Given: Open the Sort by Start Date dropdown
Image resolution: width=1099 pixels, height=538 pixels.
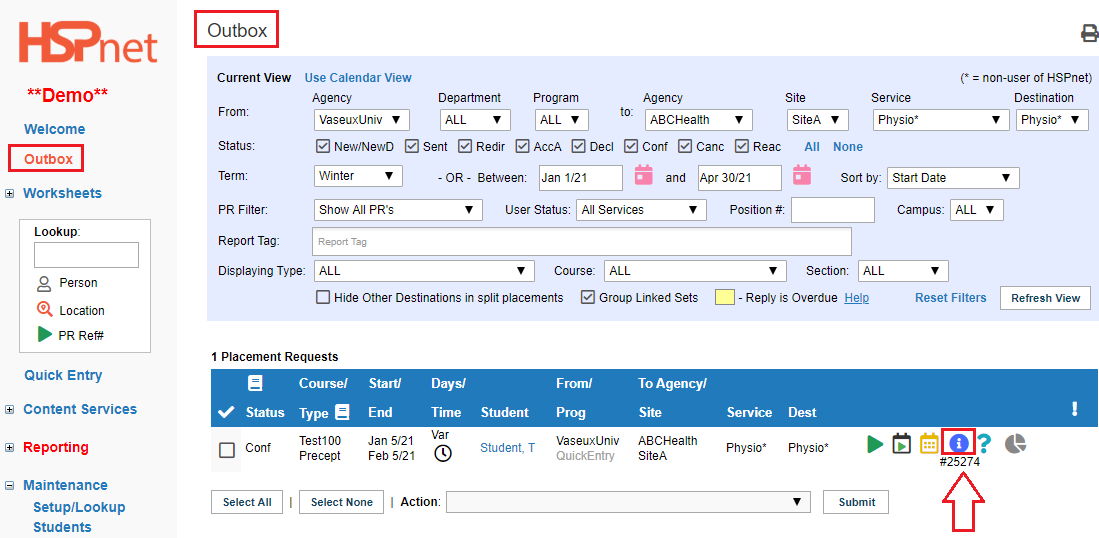Looking at the screenshot, I should coord(953,178).
